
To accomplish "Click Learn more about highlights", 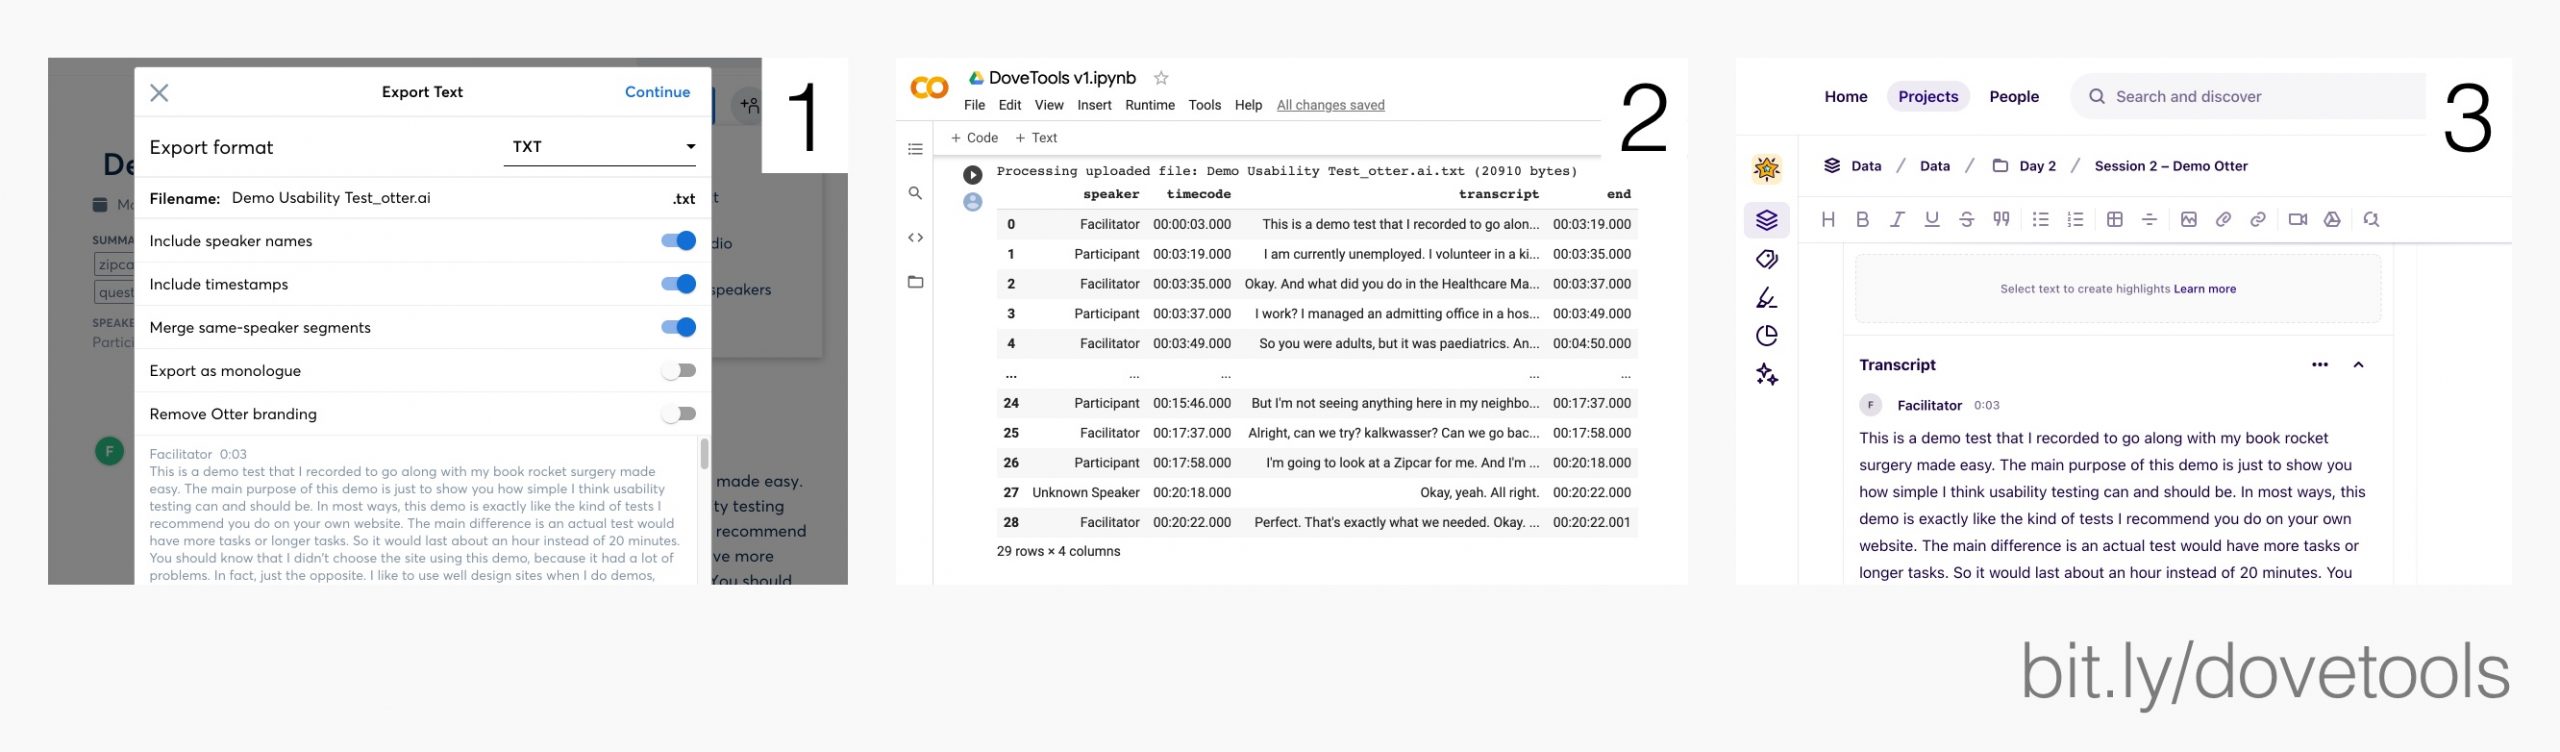I will pos(2204,289).
